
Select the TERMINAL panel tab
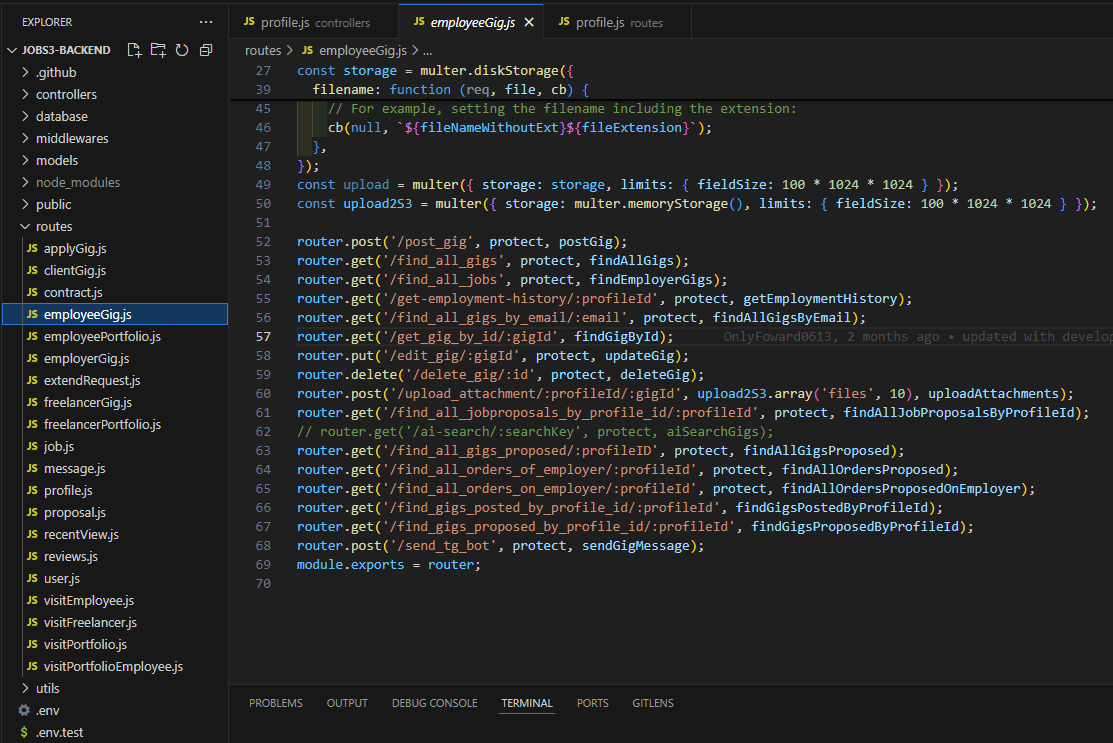click(527, 703)
